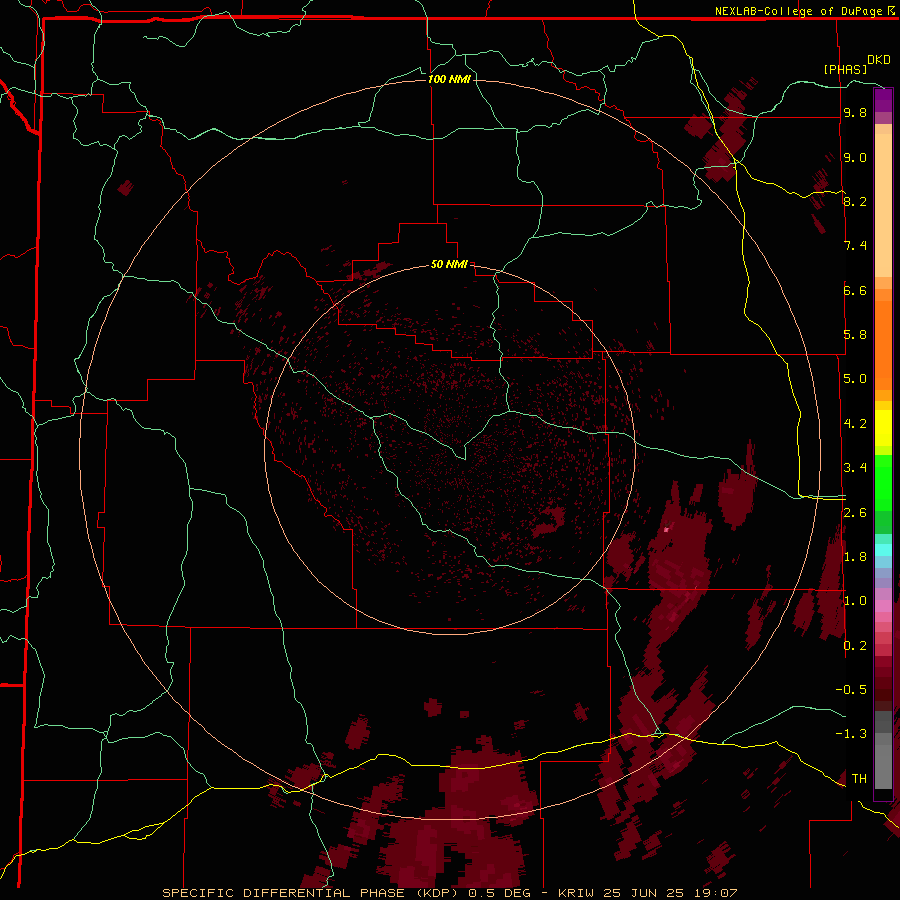Click the 25 JUN 25 19:07 timestamp
Screen dimensions: 900x900
672,893
